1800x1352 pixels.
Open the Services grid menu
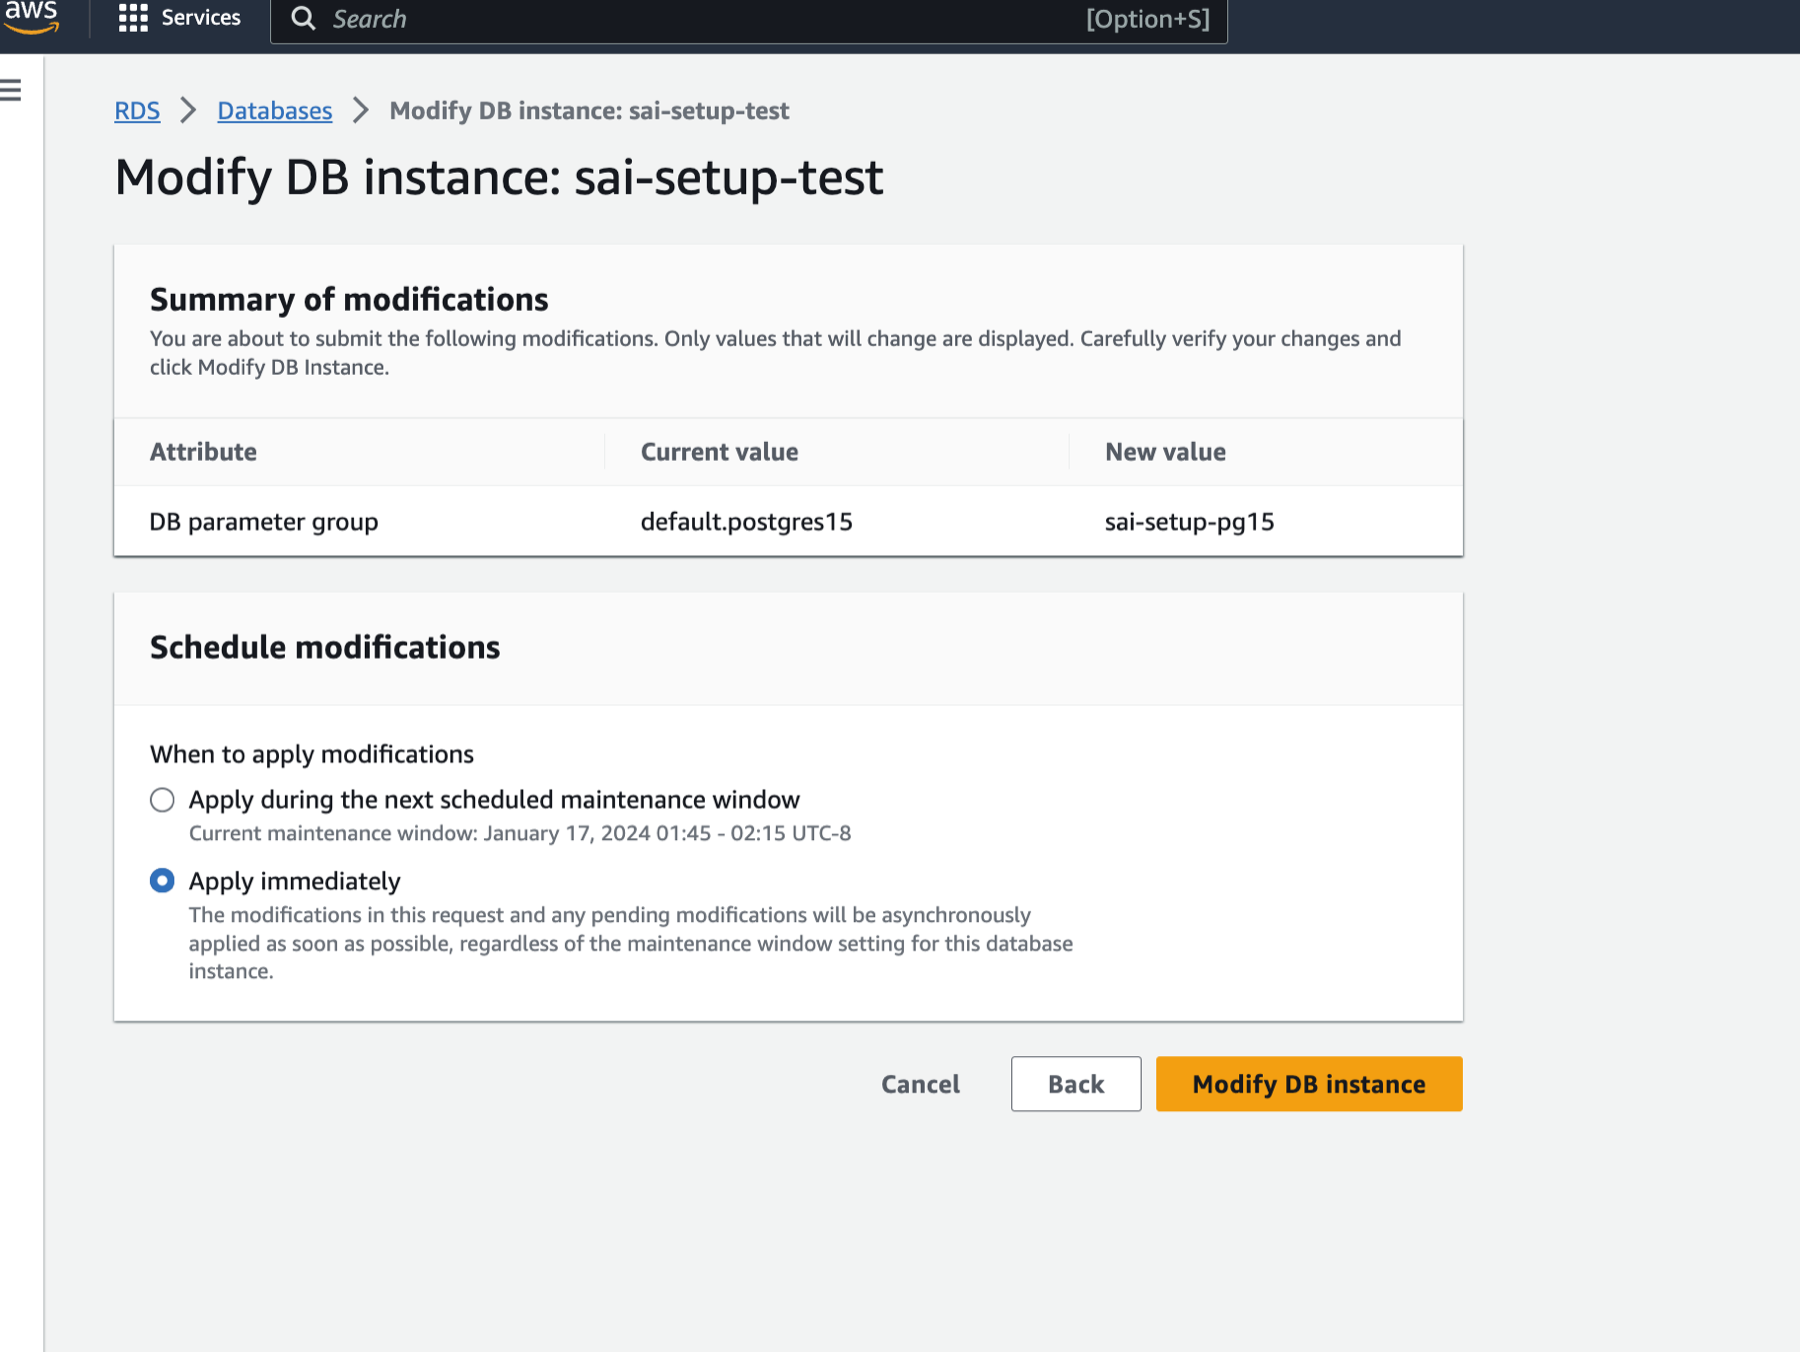click(x=132, y=17)
